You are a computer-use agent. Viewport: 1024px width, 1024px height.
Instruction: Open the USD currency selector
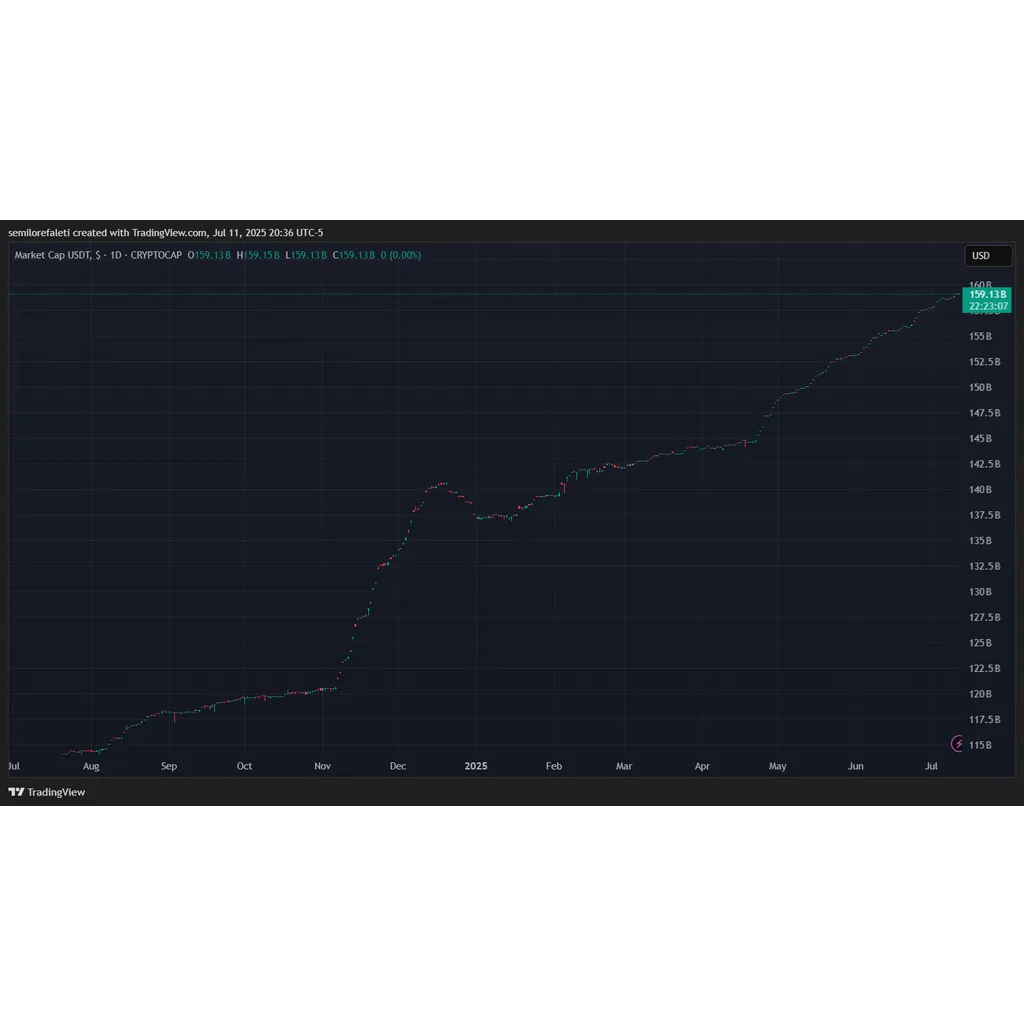(988, 255)
